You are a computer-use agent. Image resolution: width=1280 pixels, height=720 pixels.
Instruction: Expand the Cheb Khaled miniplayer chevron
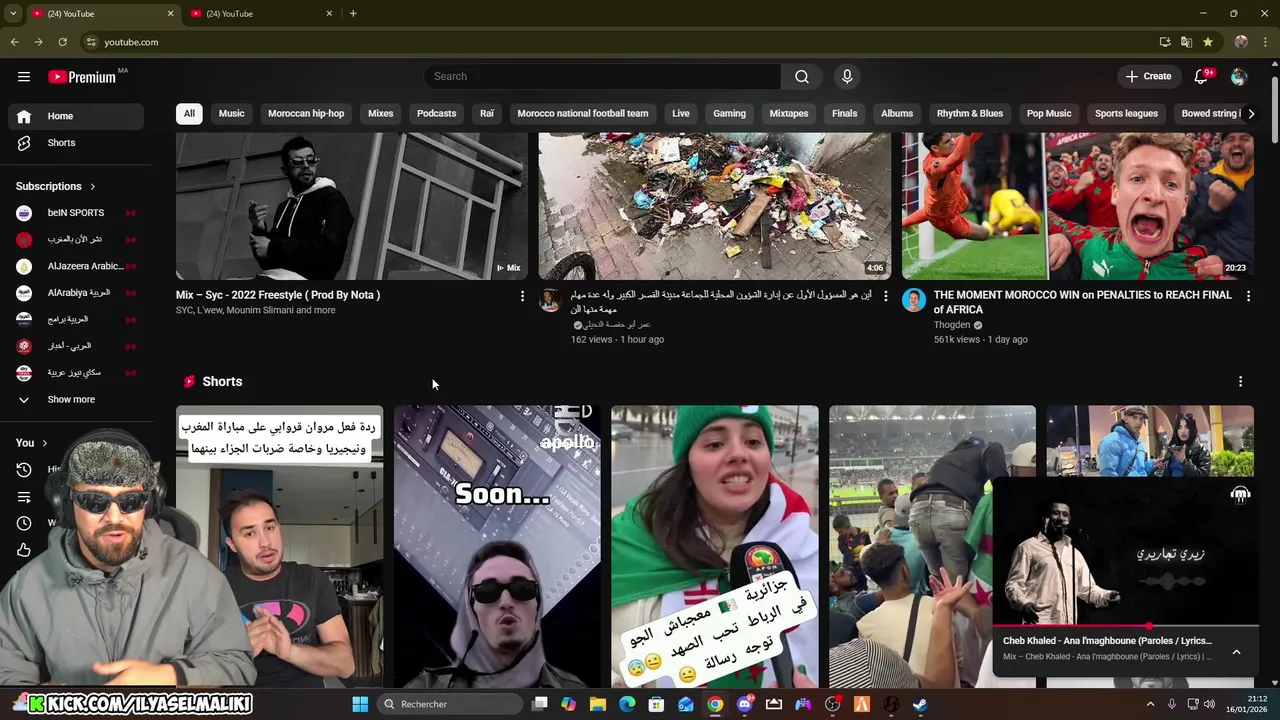coord(1236,652)
